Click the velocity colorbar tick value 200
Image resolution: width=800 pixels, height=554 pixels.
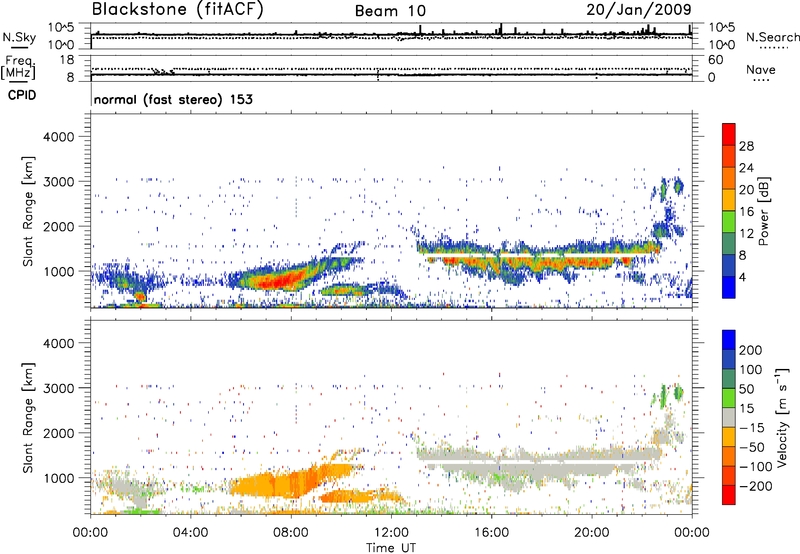click(x=751, y=350)
